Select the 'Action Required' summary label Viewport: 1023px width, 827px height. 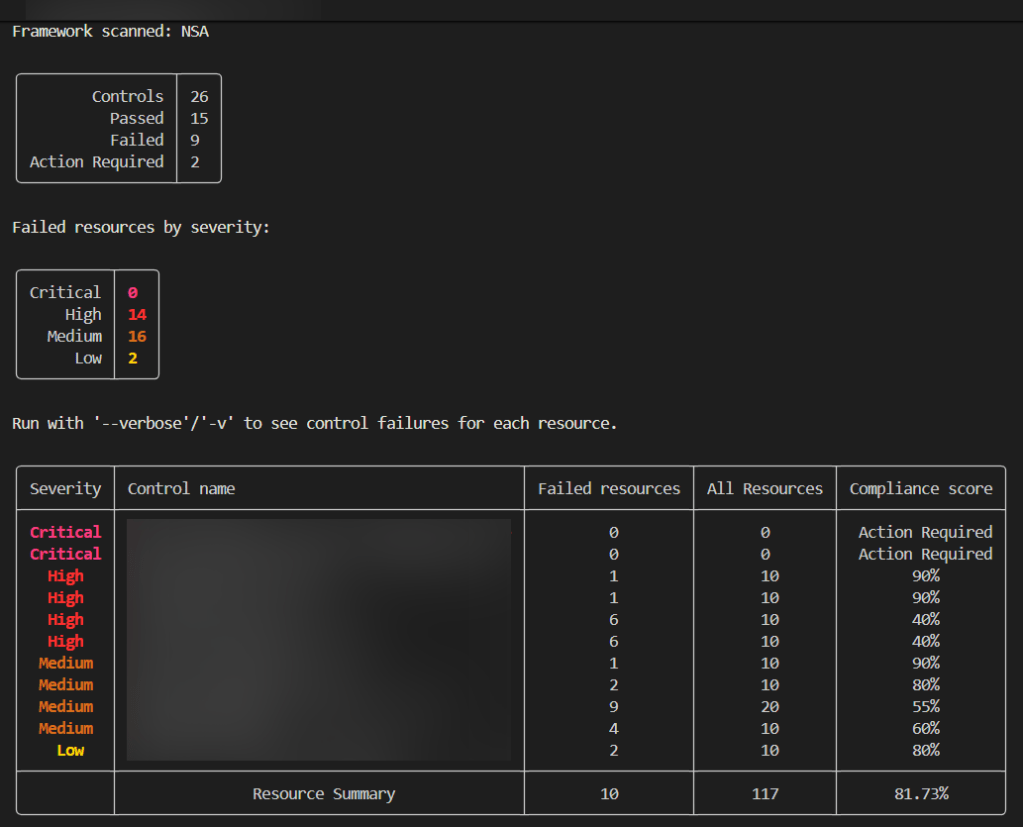pos(97,162)
